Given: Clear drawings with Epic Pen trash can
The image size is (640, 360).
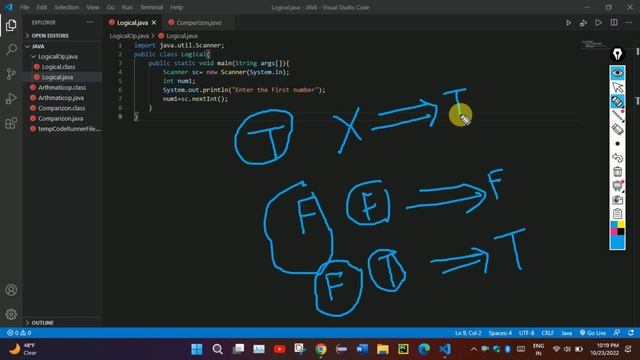Looking at the screenshot, I should point(617,171).
